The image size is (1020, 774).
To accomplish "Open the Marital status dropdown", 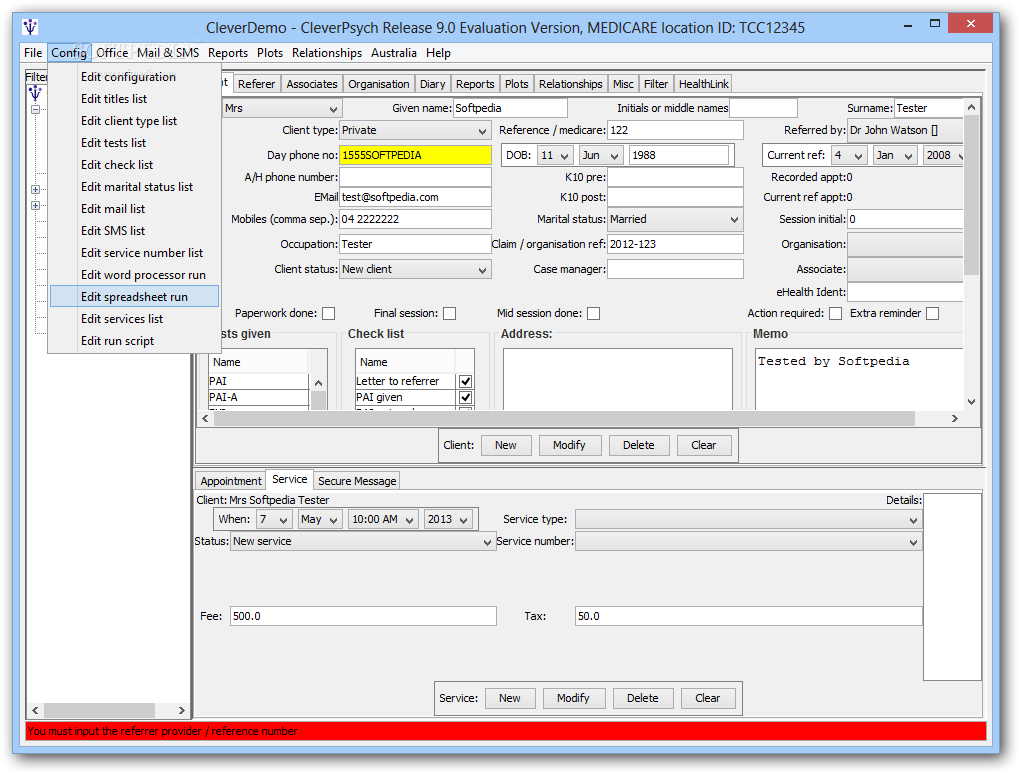I will (675, 219).
